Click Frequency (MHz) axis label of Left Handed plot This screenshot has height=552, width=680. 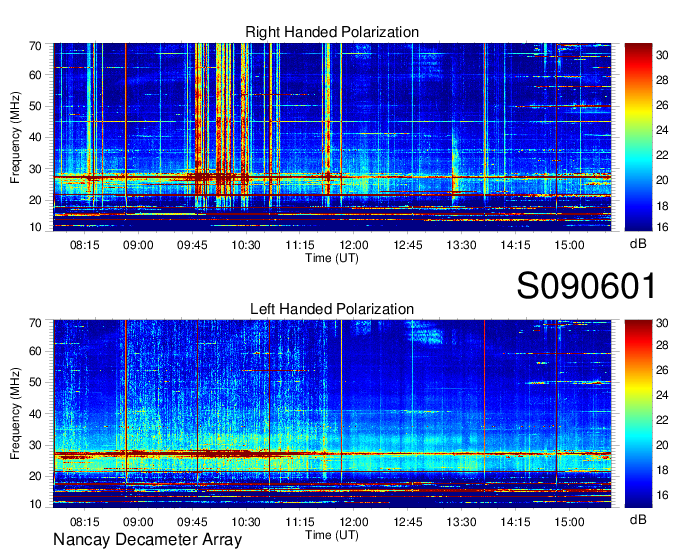click(15, 414)
